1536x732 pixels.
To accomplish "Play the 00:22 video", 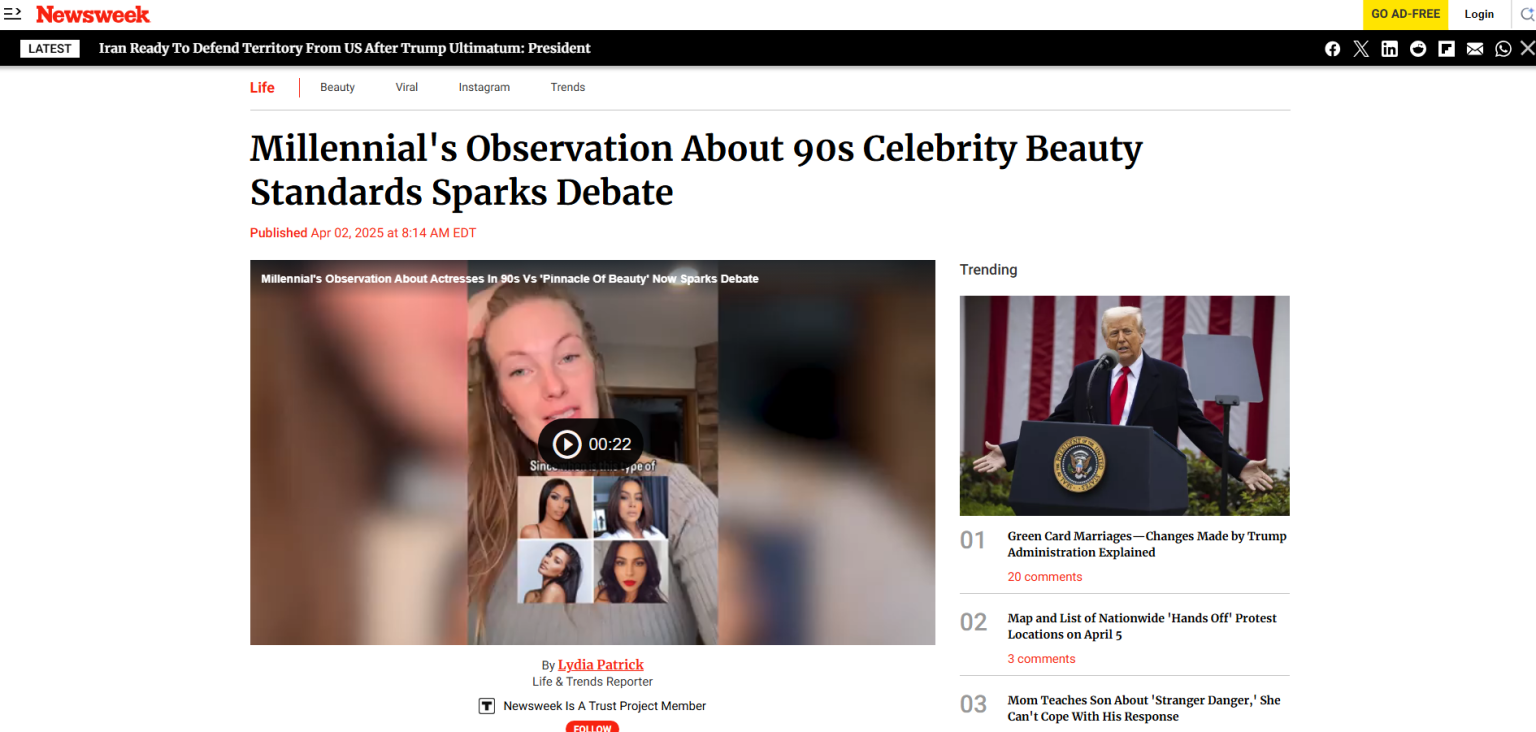I will tap(591, 444).
